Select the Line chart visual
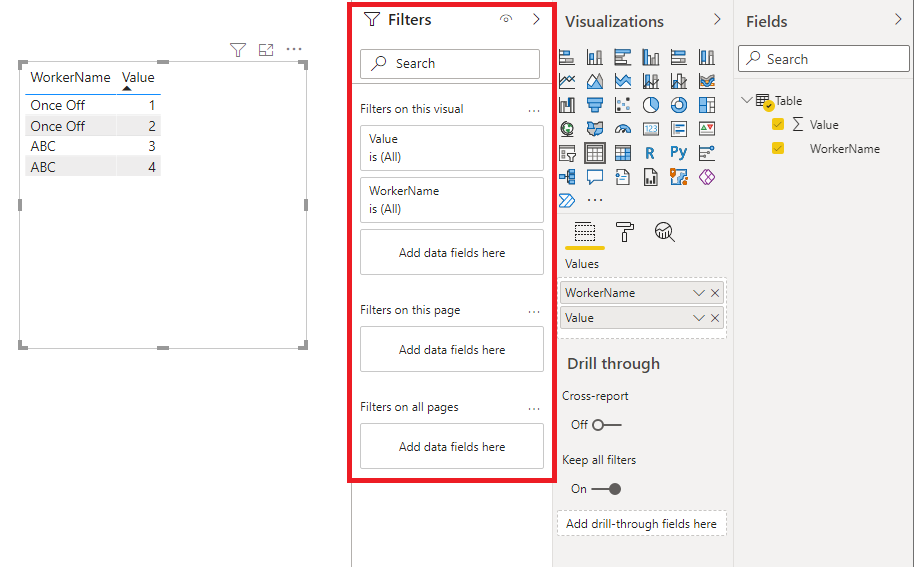The height and width of the screenshot is (567, 914). [x=567, y=81]
